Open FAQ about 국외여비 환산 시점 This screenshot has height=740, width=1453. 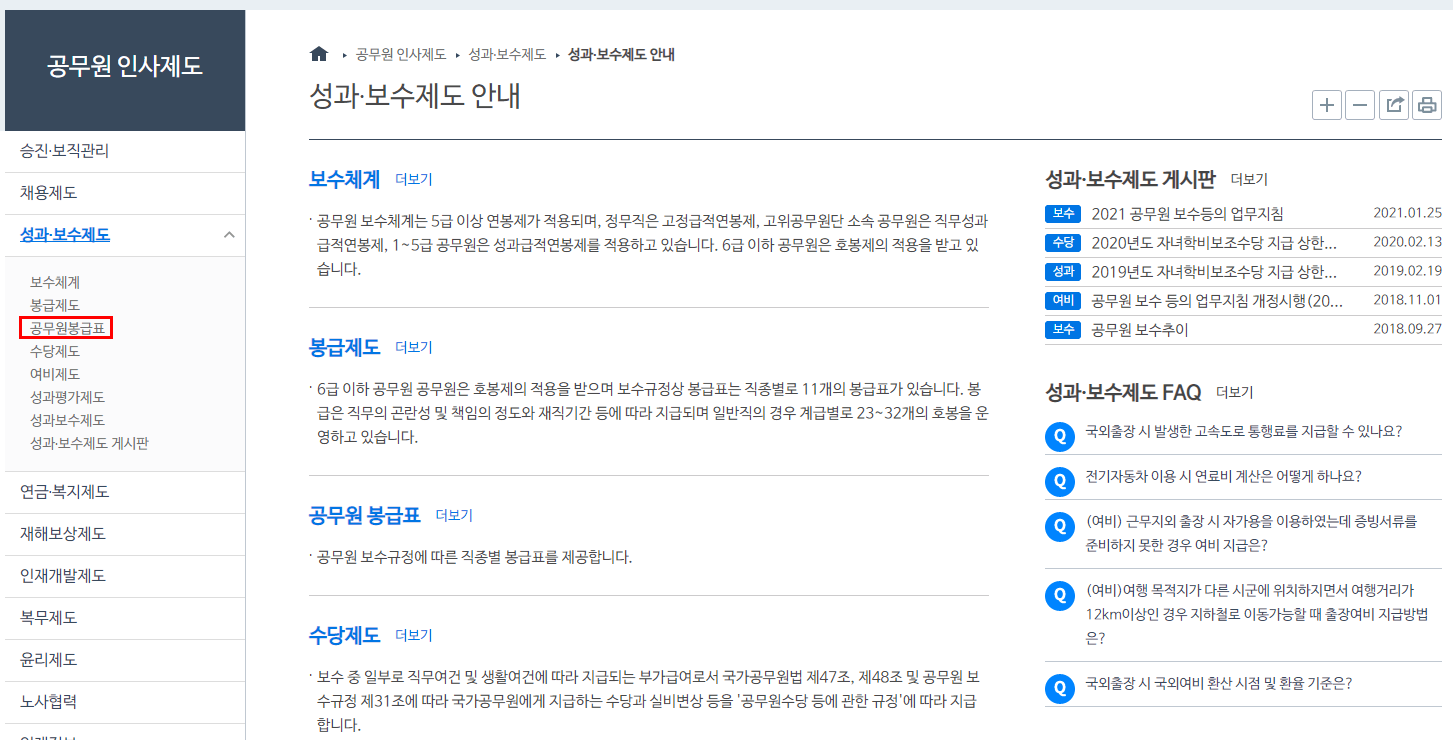coord(1219,684)
